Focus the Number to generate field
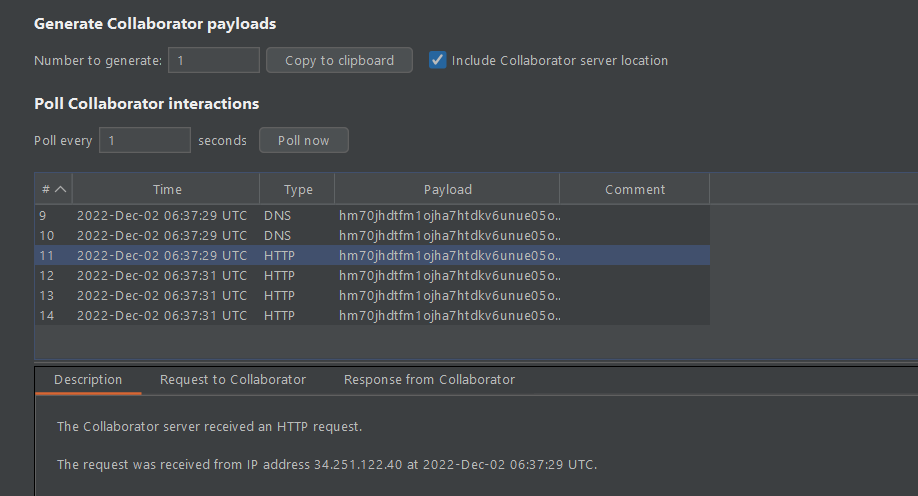Screen dimensions: 918x496 [x=213, y=60]
